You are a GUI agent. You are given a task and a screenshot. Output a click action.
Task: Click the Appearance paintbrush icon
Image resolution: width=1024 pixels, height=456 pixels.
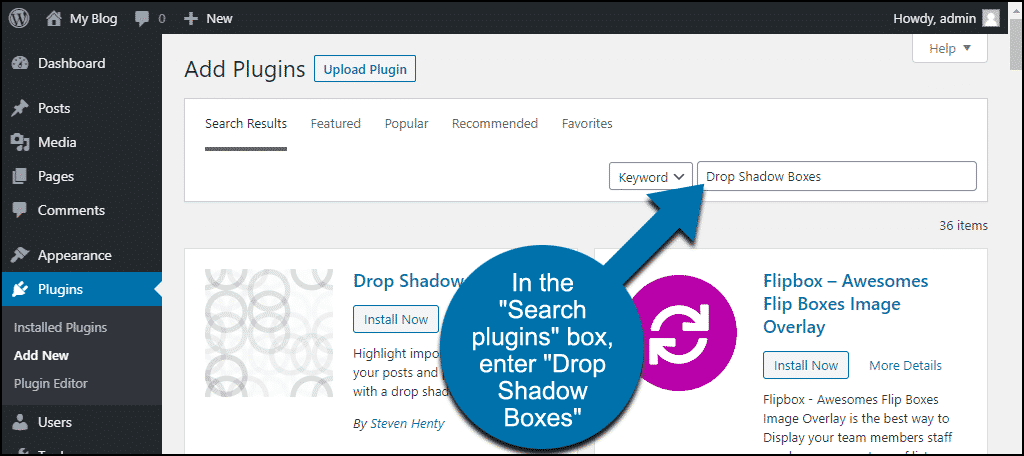point(20,255)
